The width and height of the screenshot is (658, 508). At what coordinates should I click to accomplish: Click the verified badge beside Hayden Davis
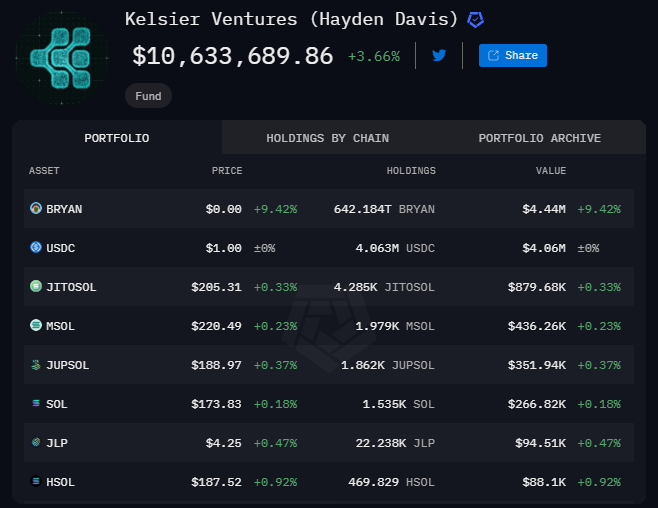point(477,20)
